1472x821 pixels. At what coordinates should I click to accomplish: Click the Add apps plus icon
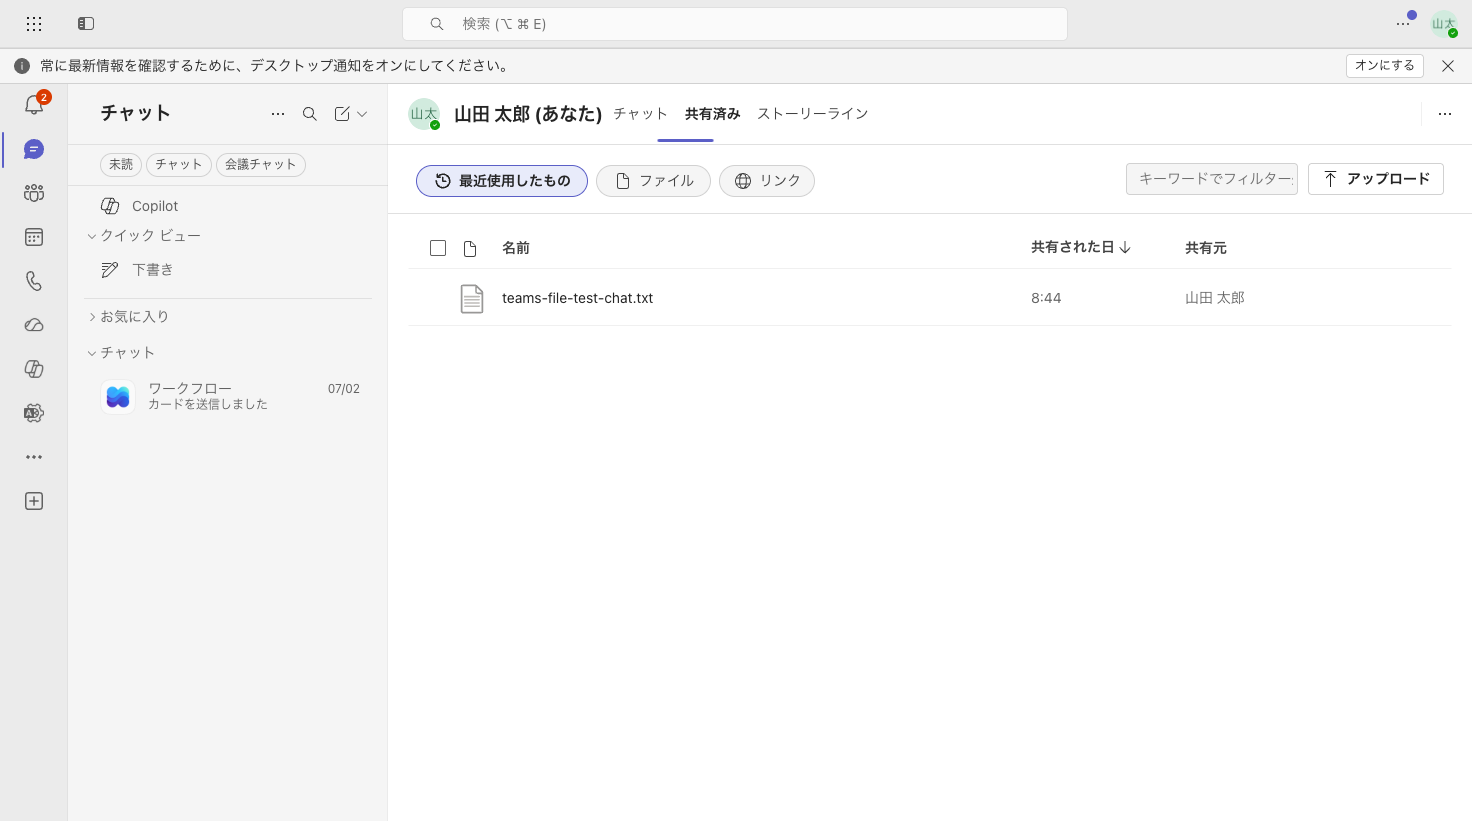pos(34,501)
